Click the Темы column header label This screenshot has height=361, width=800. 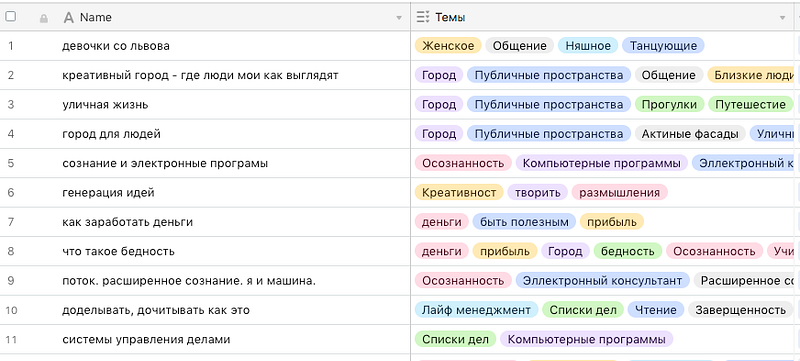click(450, 17)
